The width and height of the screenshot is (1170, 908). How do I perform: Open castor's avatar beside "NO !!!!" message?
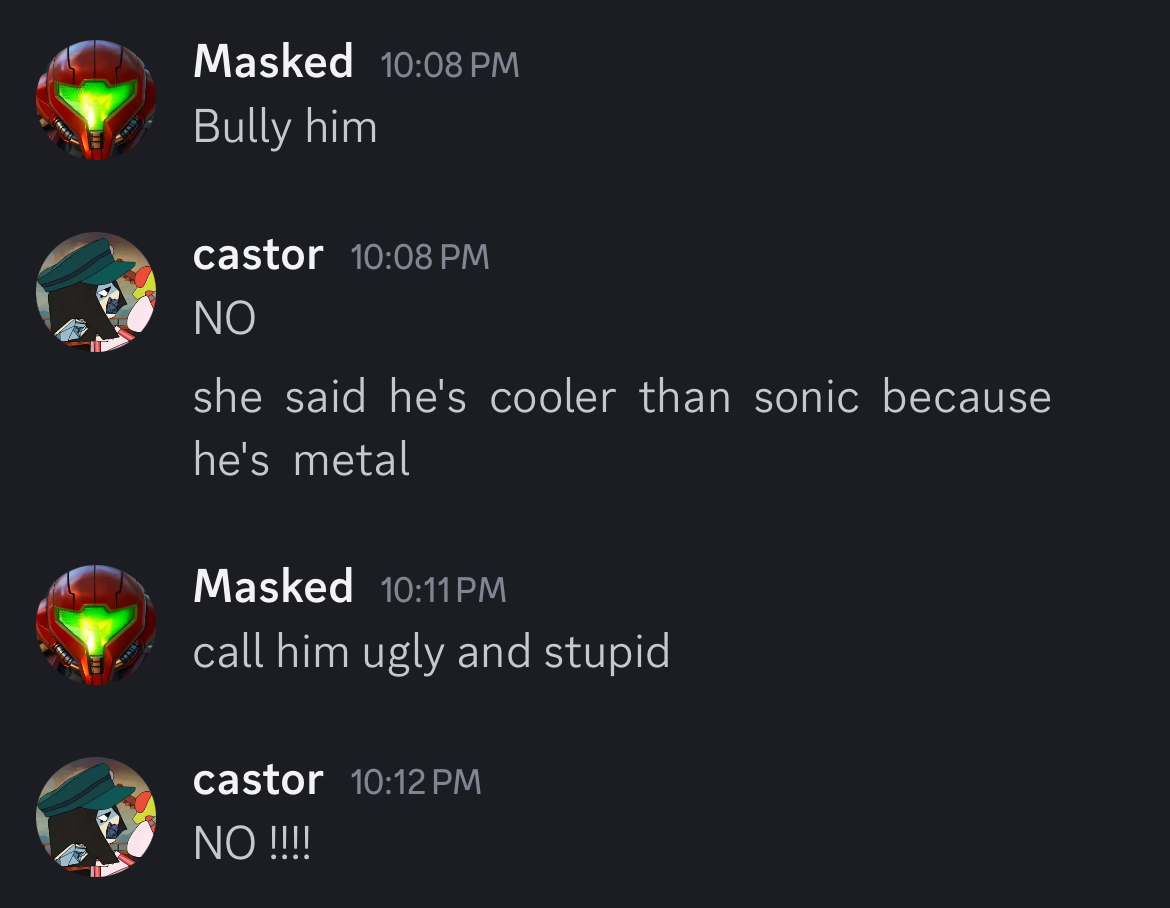coord(96,817)
